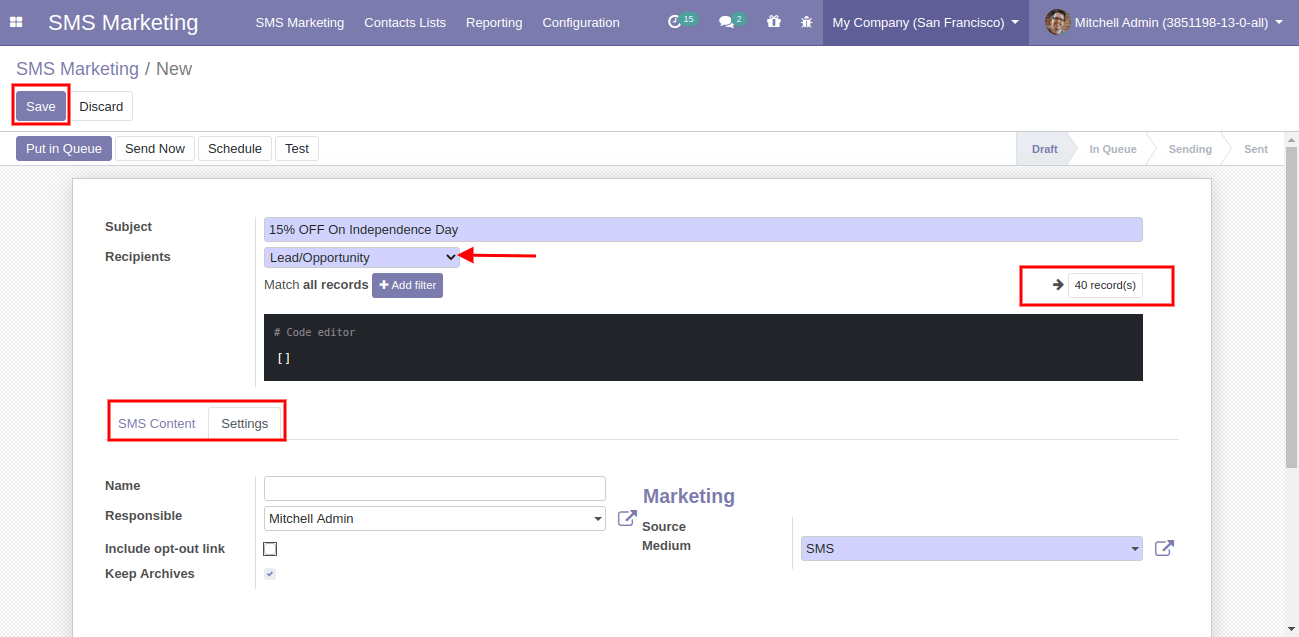Click the Test button
The height and width of the screenshot is (637, 1299).
pos(297,148)
